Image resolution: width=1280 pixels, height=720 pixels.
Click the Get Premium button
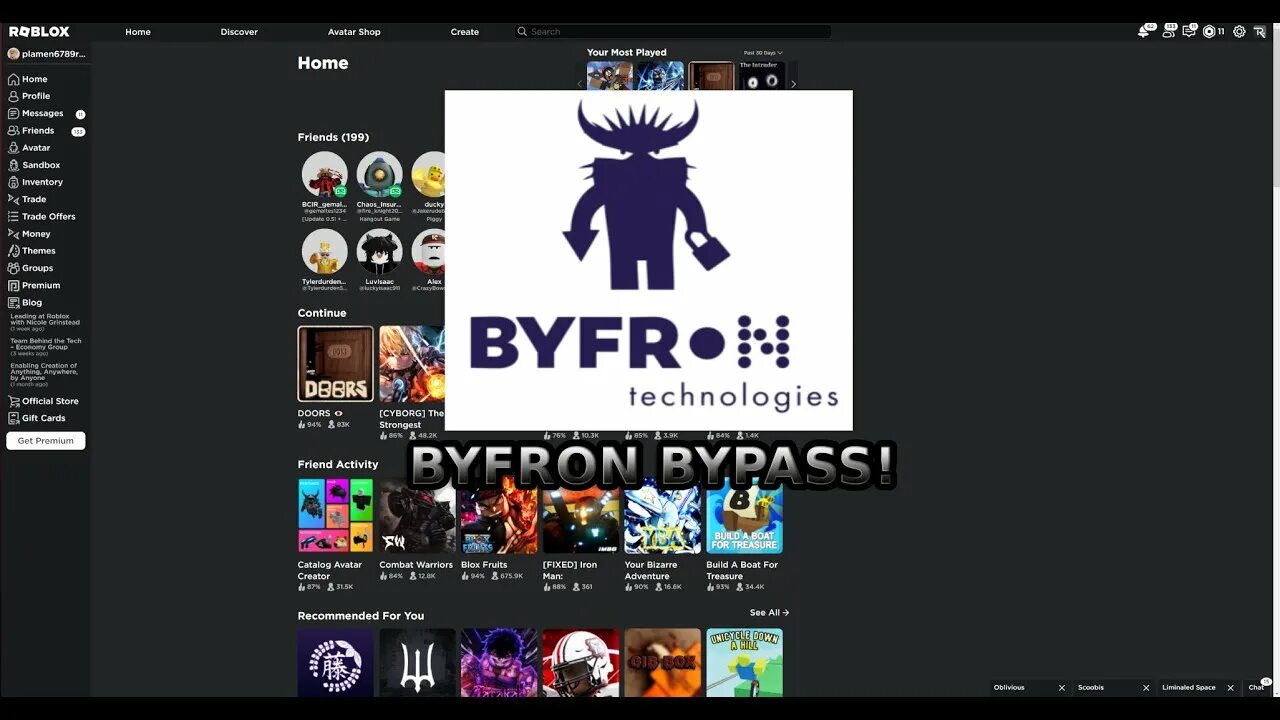46,441
